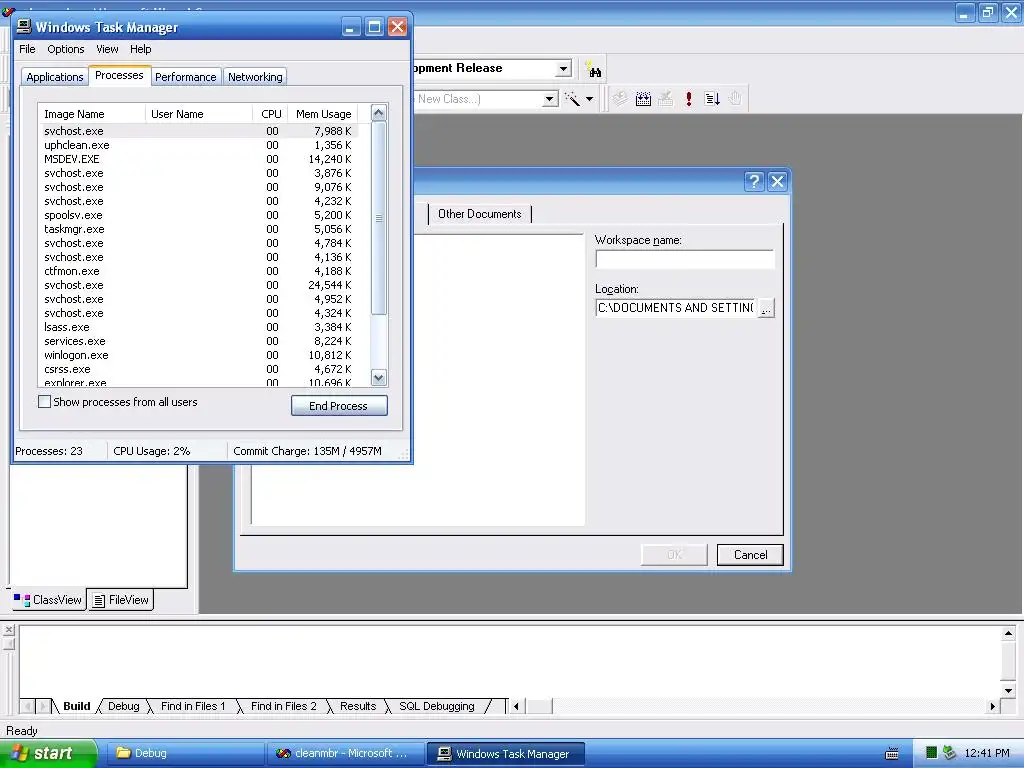Switch to the FileView tab
Screen dimensions: 1024x768
[x=121, y=600]
